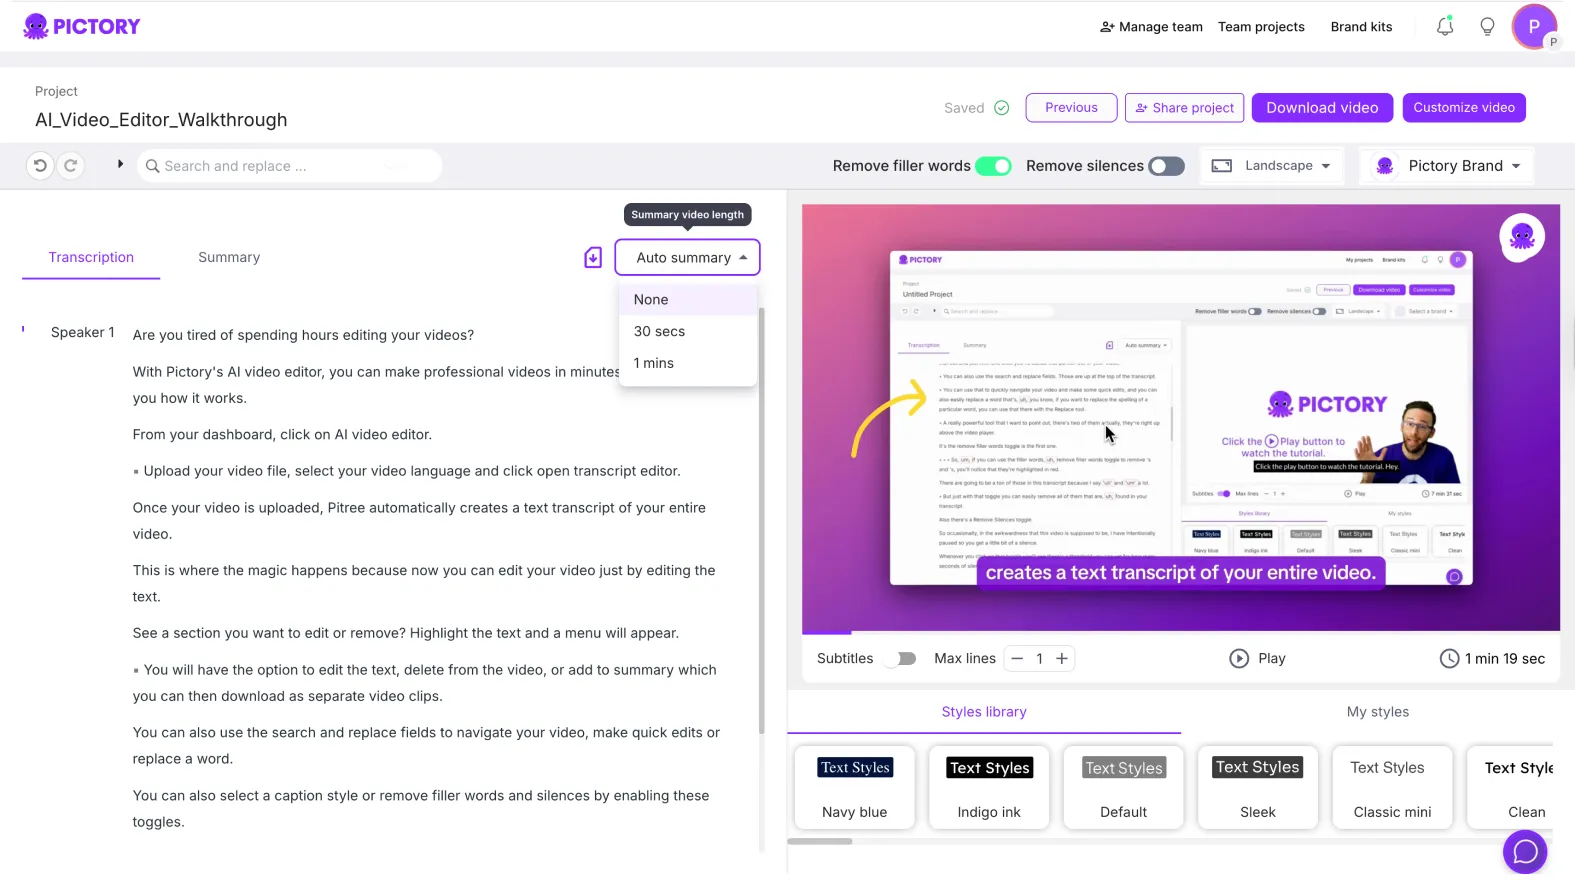Enable the Remove silences toggle
Image resolution: width=1575 pixels, height=880 pixels.
(x=1166, y=166)
